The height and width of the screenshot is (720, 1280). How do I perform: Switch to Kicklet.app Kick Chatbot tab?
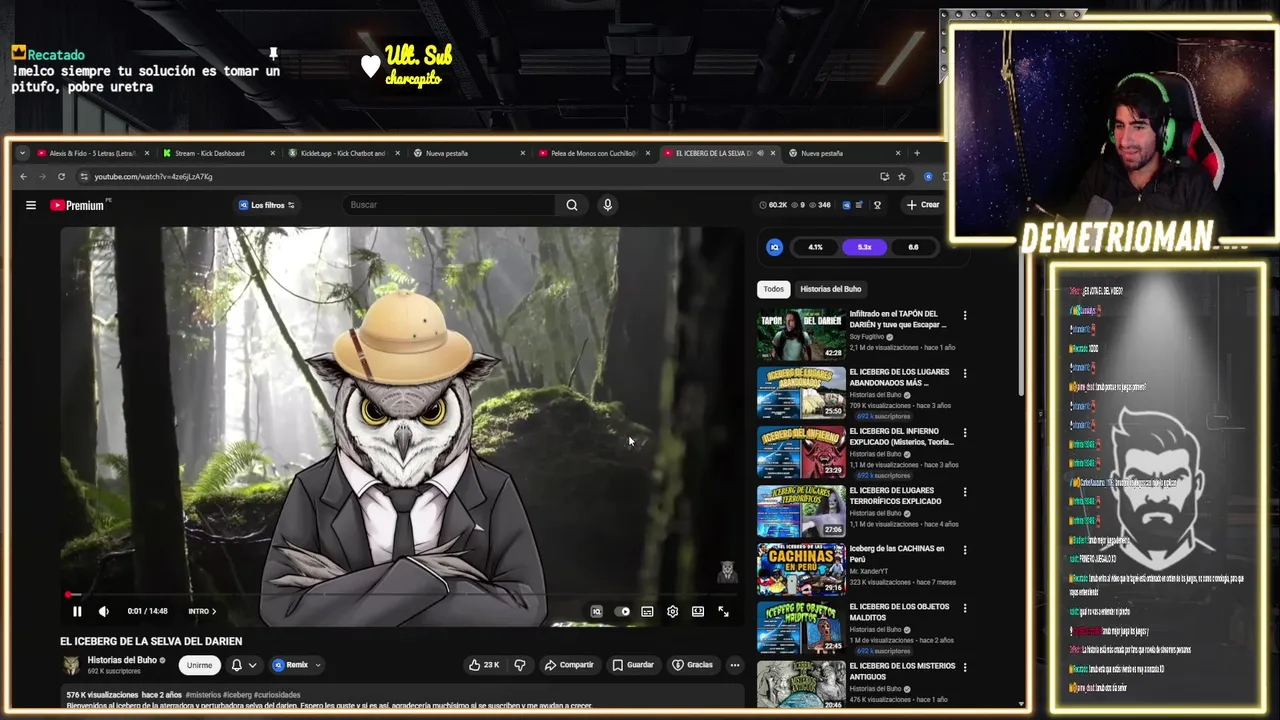(344, 153)
